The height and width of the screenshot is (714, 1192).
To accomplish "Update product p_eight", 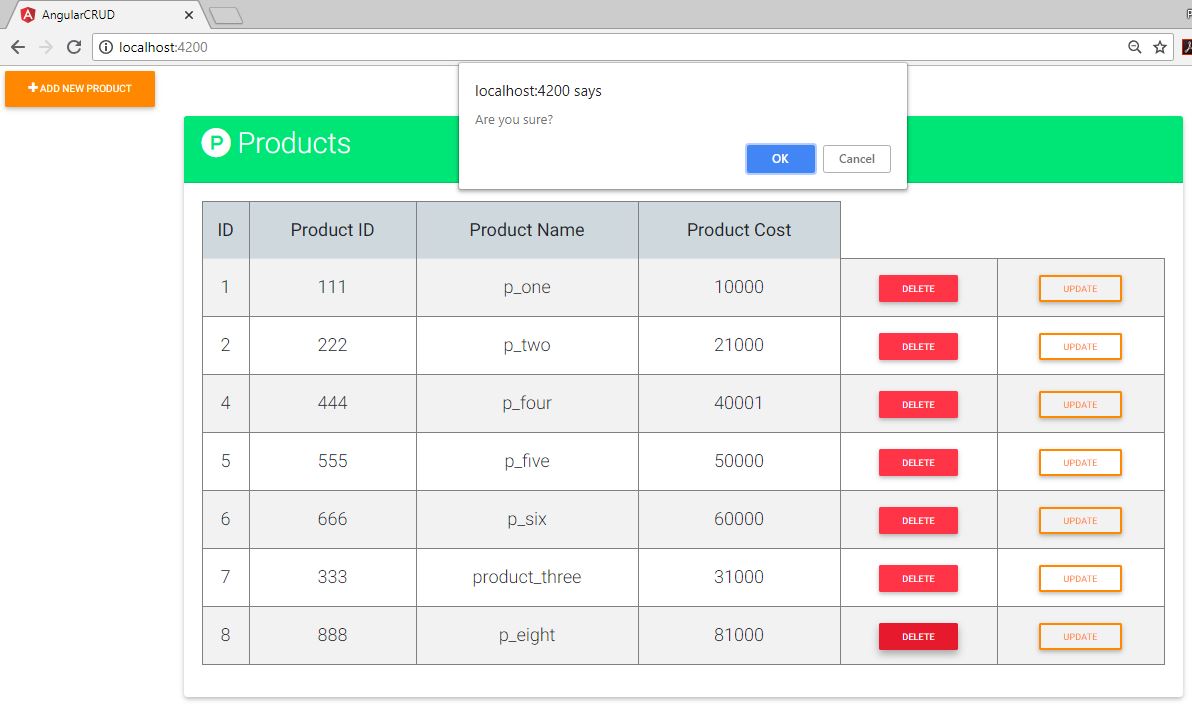I will tap(1080, 636).
